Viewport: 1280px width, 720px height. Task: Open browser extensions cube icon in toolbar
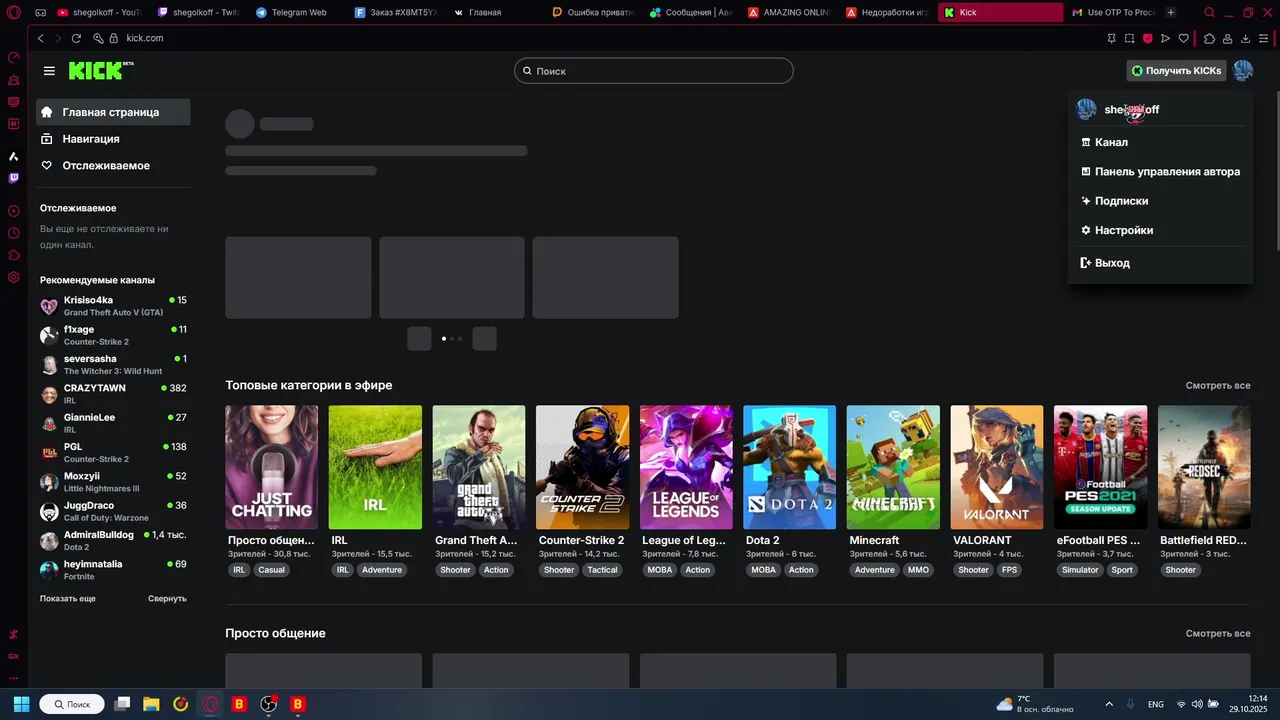(x=1209, y=38)
